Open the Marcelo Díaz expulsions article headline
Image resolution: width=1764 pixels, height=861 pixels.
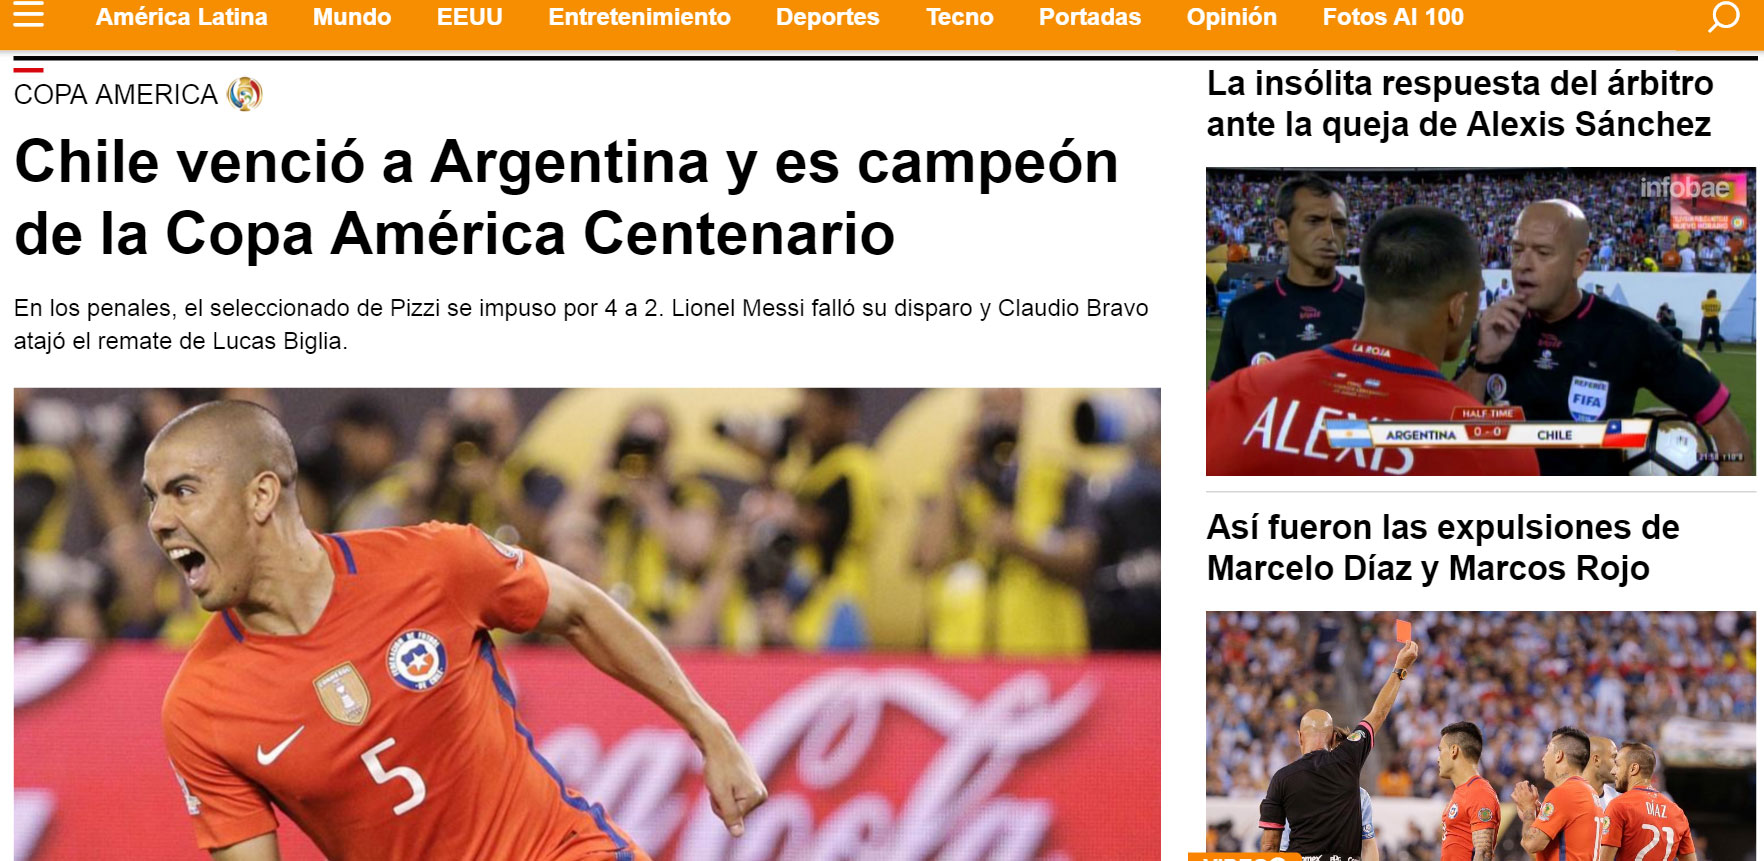[x=1443, y=548]
